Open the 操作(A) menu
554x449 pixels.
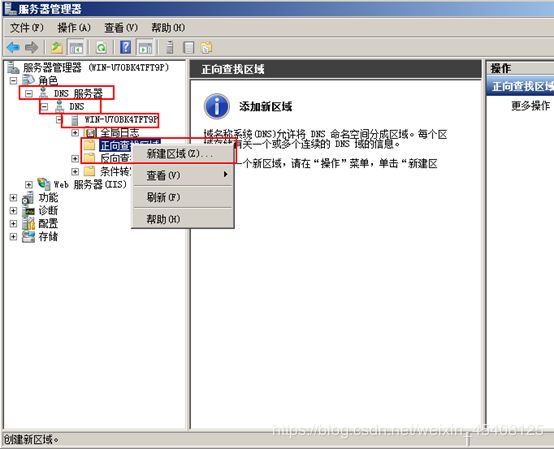74,28
